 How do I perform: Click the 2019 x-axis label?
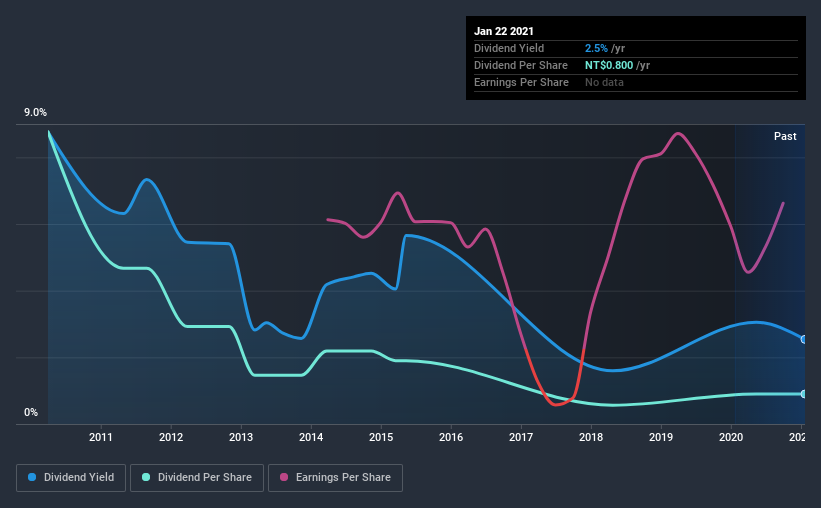pyautogui.click(x=661, y=437)
